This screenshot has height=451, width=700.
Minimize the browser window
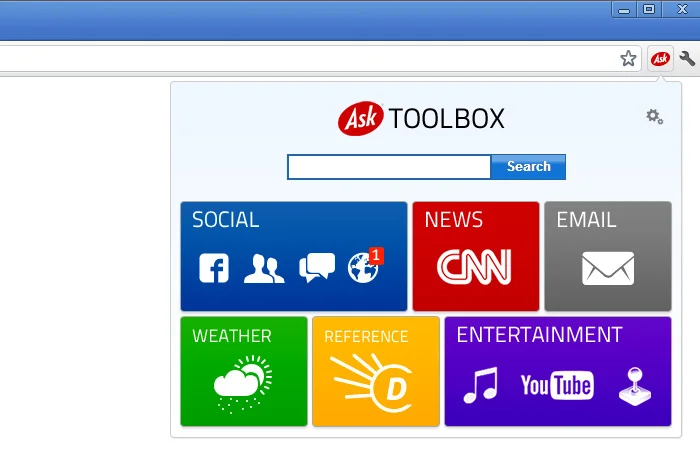[624, 9]
